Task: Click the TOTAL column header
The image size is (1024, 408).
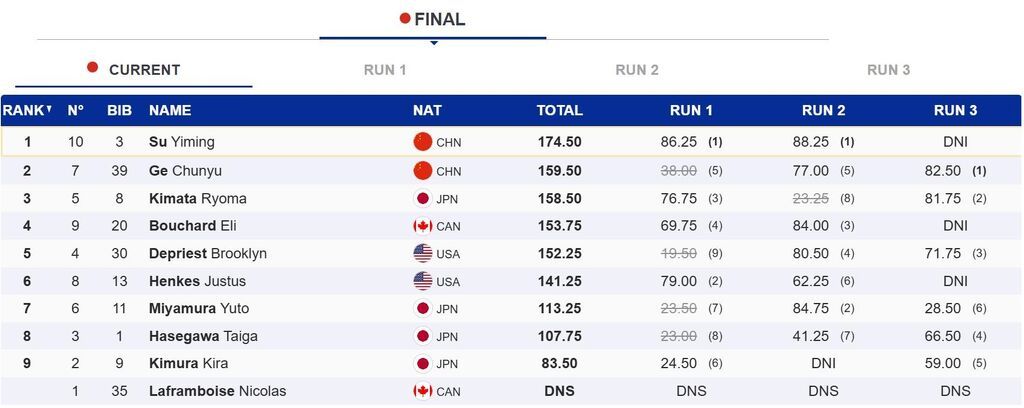Action: coord(559,110)
